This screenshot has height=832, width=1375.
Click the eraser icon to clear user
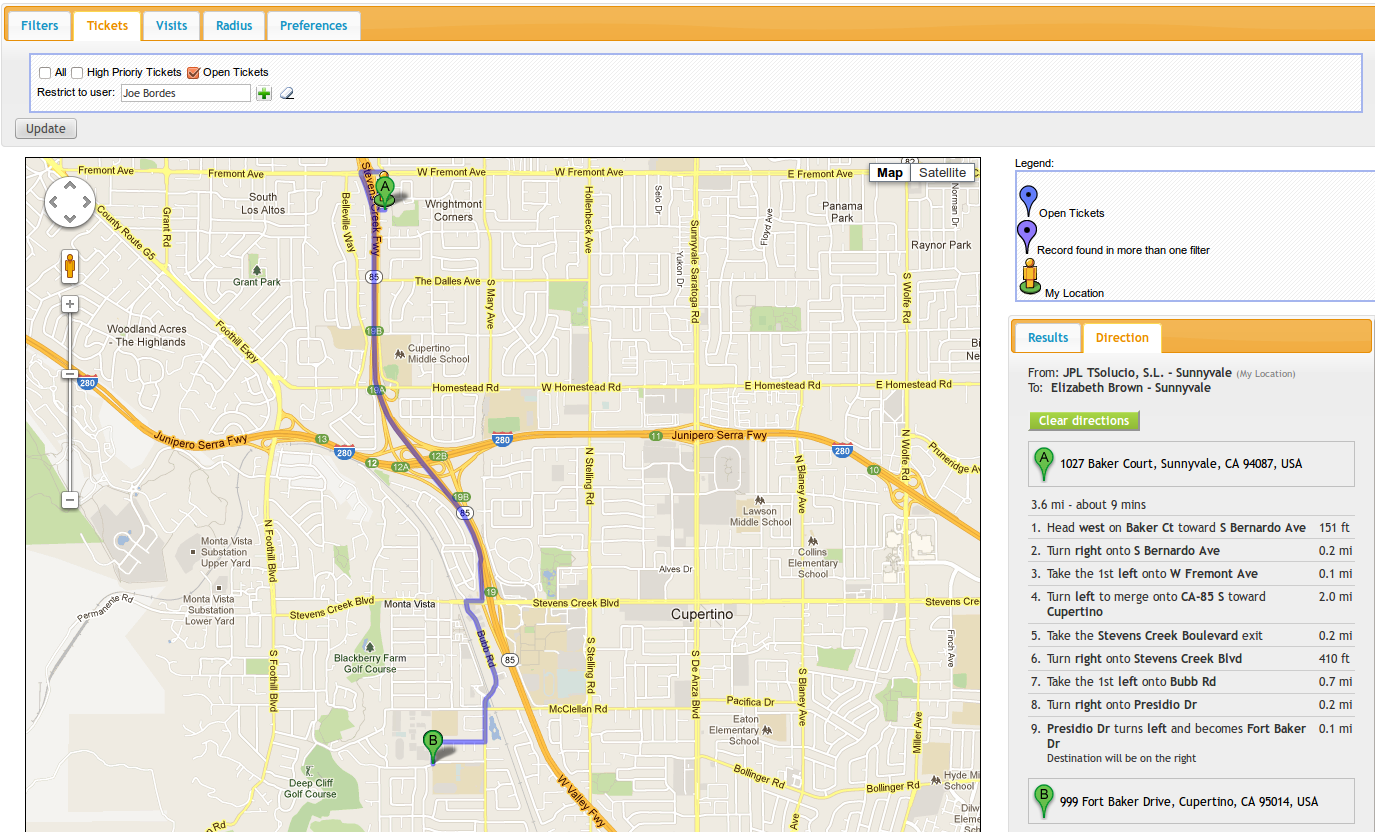coord(287,93)
